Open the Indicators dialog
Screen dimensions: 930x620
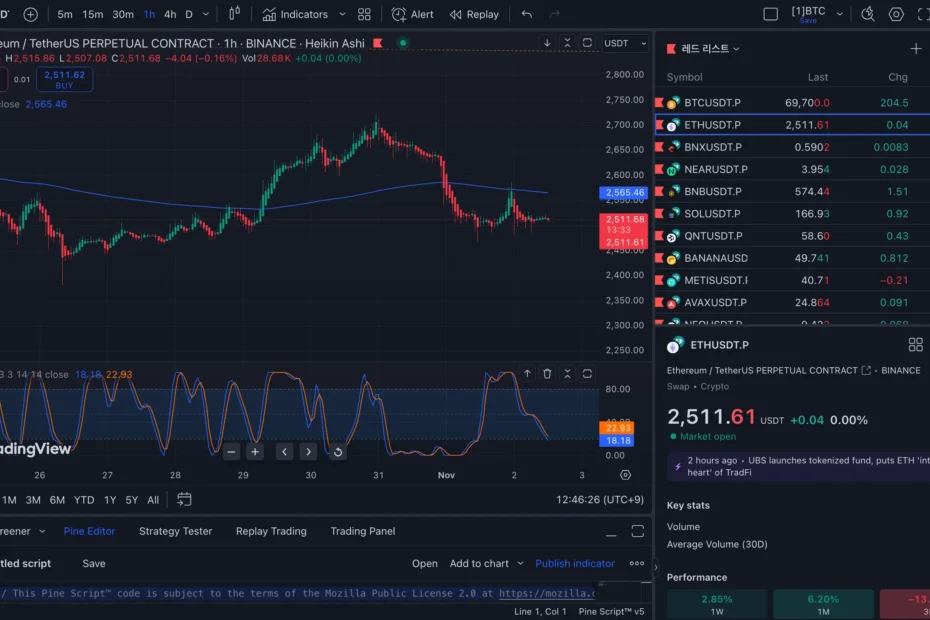[295, 14]
